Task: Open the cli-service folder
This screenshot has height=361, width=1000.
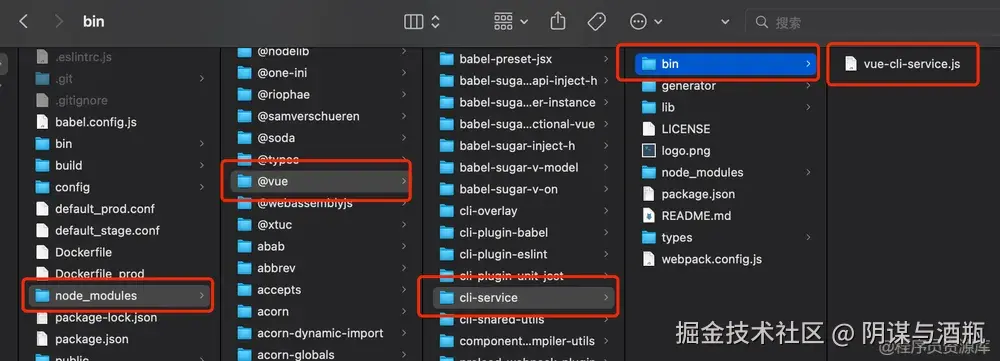Action: [524, 297]
